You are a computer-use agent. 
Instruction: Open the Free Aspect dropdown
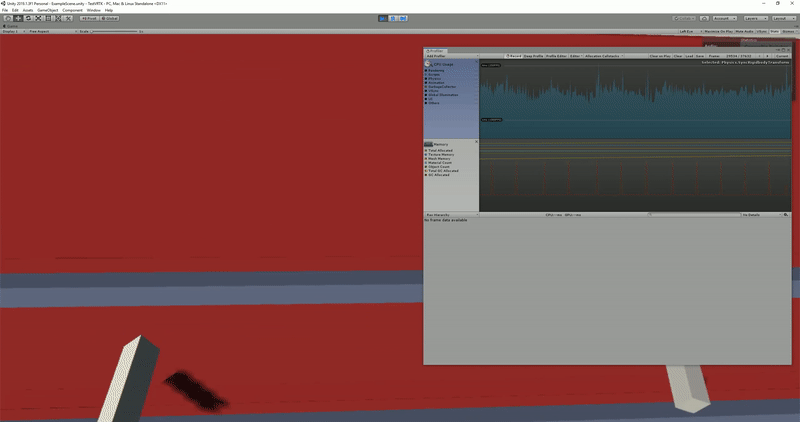point(53,32)
